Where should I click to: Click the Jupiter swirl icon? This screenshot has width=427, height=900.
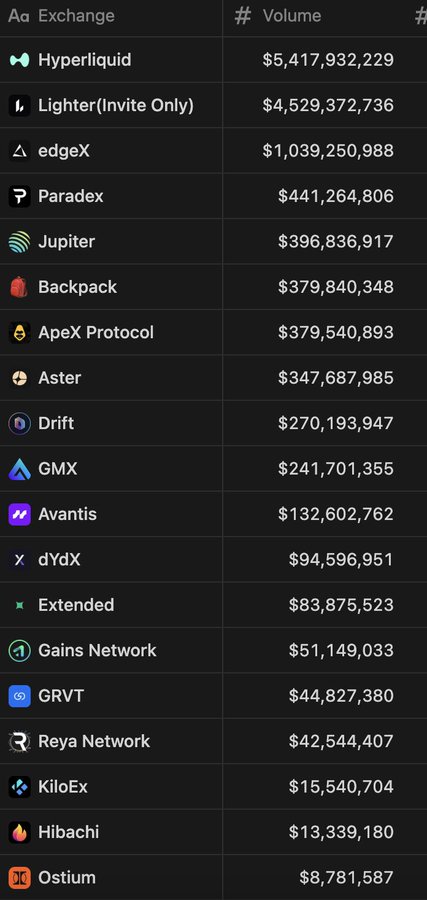[20, 242]
